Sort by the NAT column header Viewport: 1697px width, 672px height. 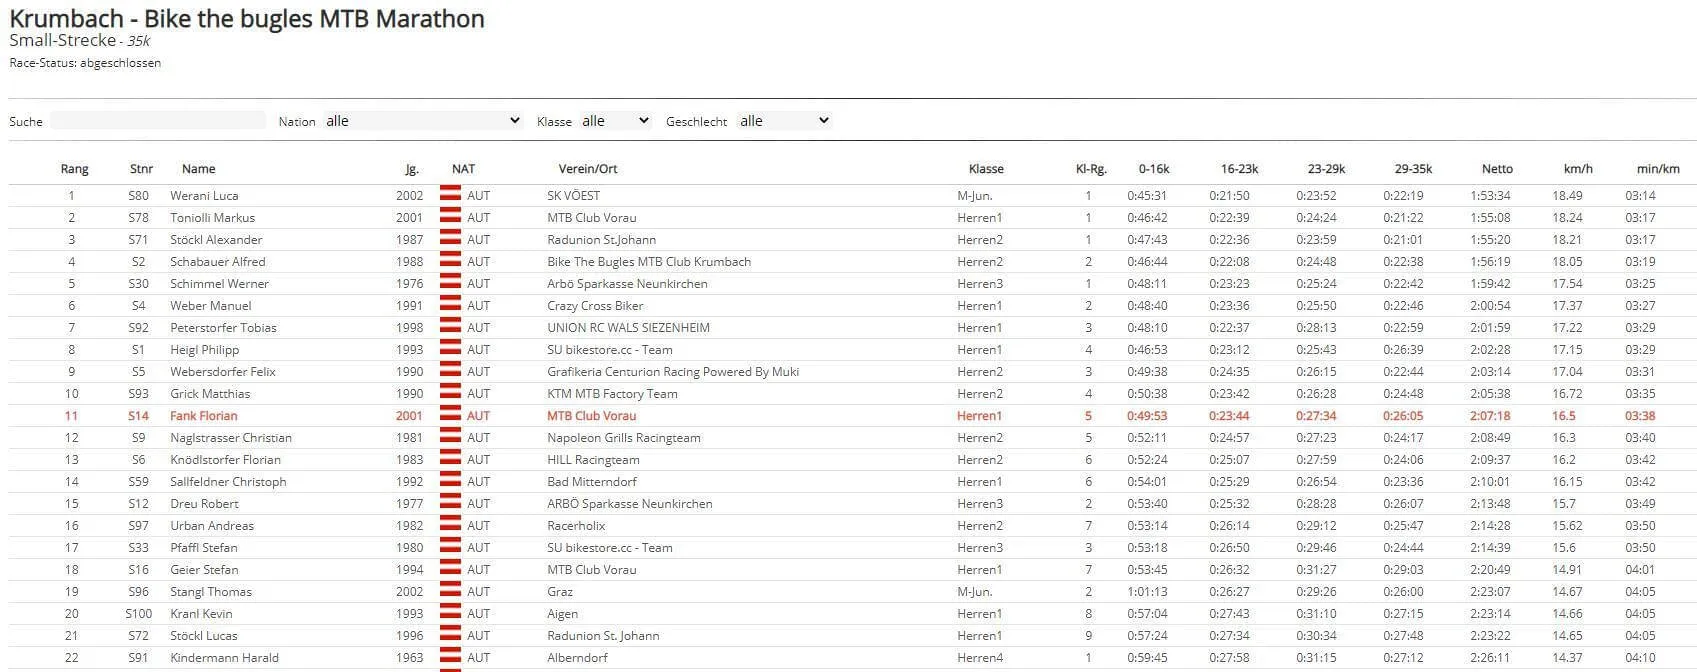click(x=463, y=169)
